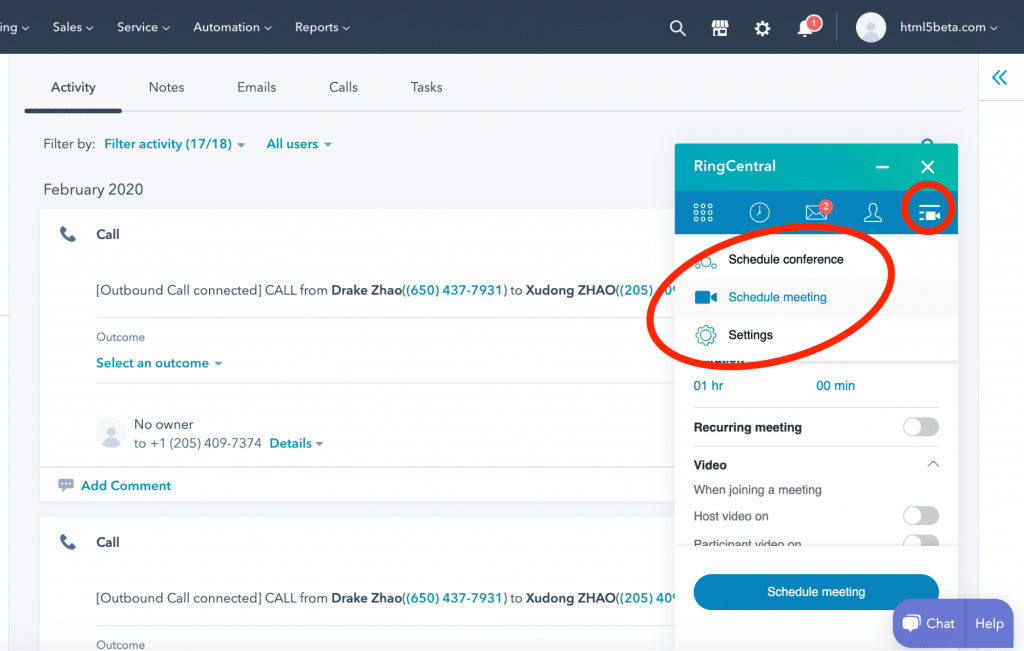Click Add Comment link
This screenshot has width=1024, height=651.
[x=126, y=486]
